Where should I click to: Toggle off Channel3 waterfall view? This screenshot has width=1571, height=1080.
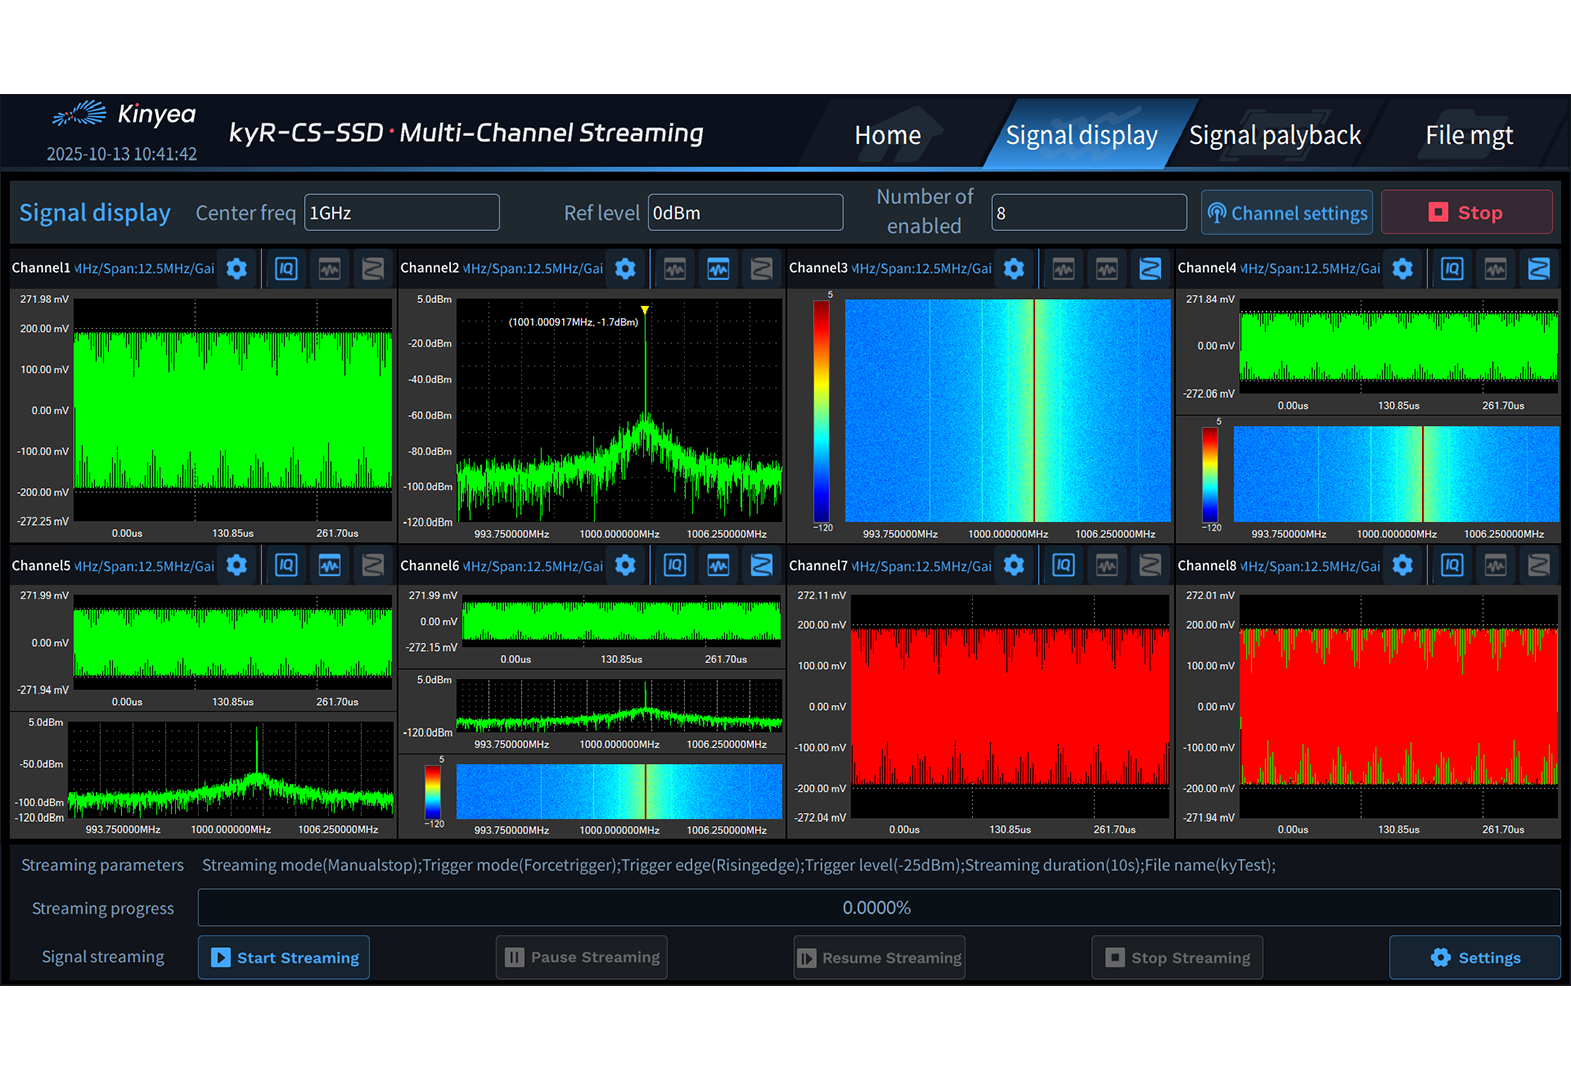(1150, 269)
